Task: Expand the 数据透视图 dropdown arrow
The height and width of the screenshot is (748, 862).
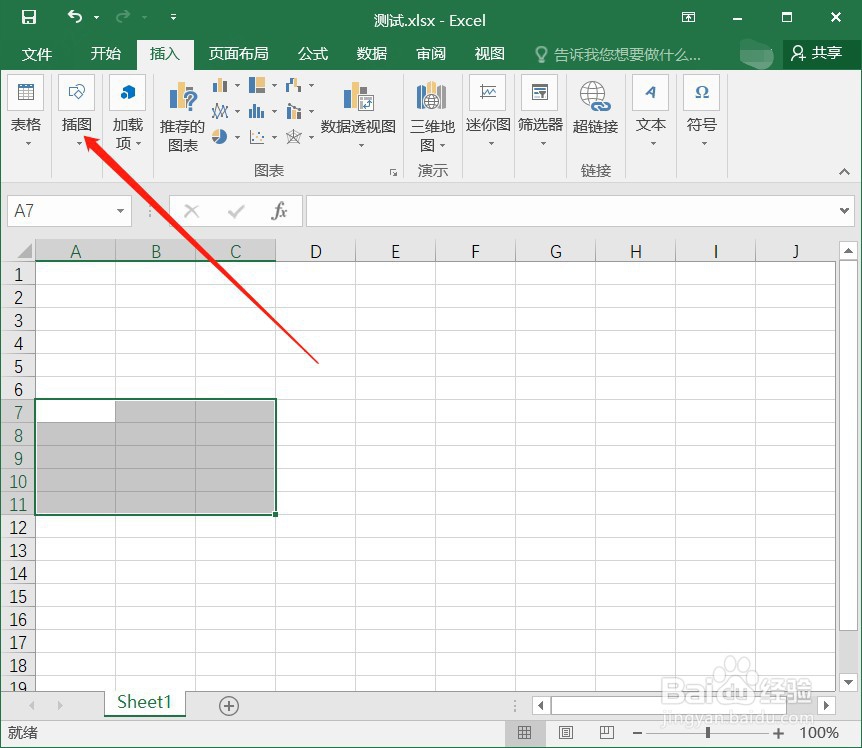Action: pos(361,146)
